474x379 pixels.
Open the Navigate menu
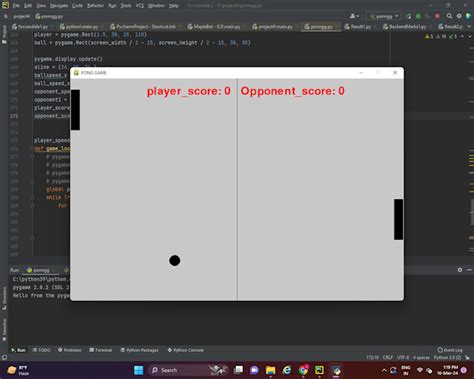(x=59, y=6)
